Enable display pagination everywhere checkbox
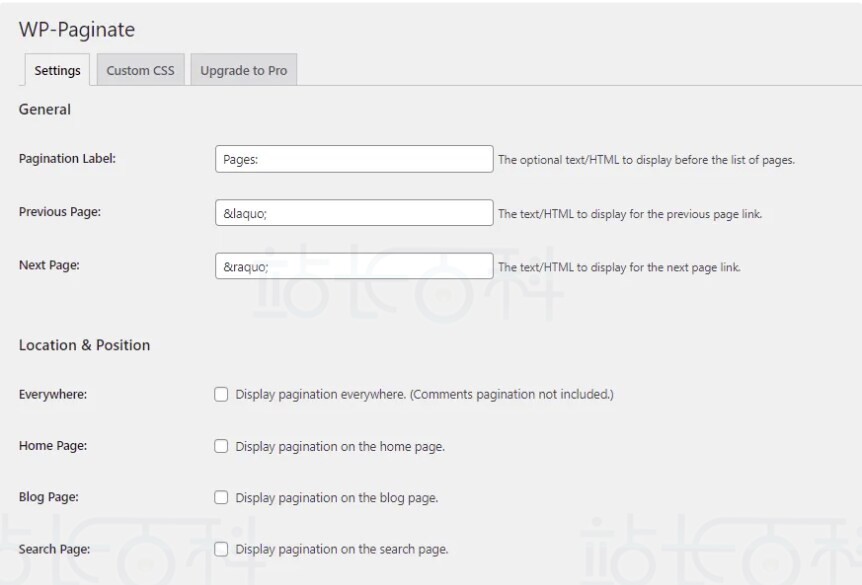 tap(221, 394)
